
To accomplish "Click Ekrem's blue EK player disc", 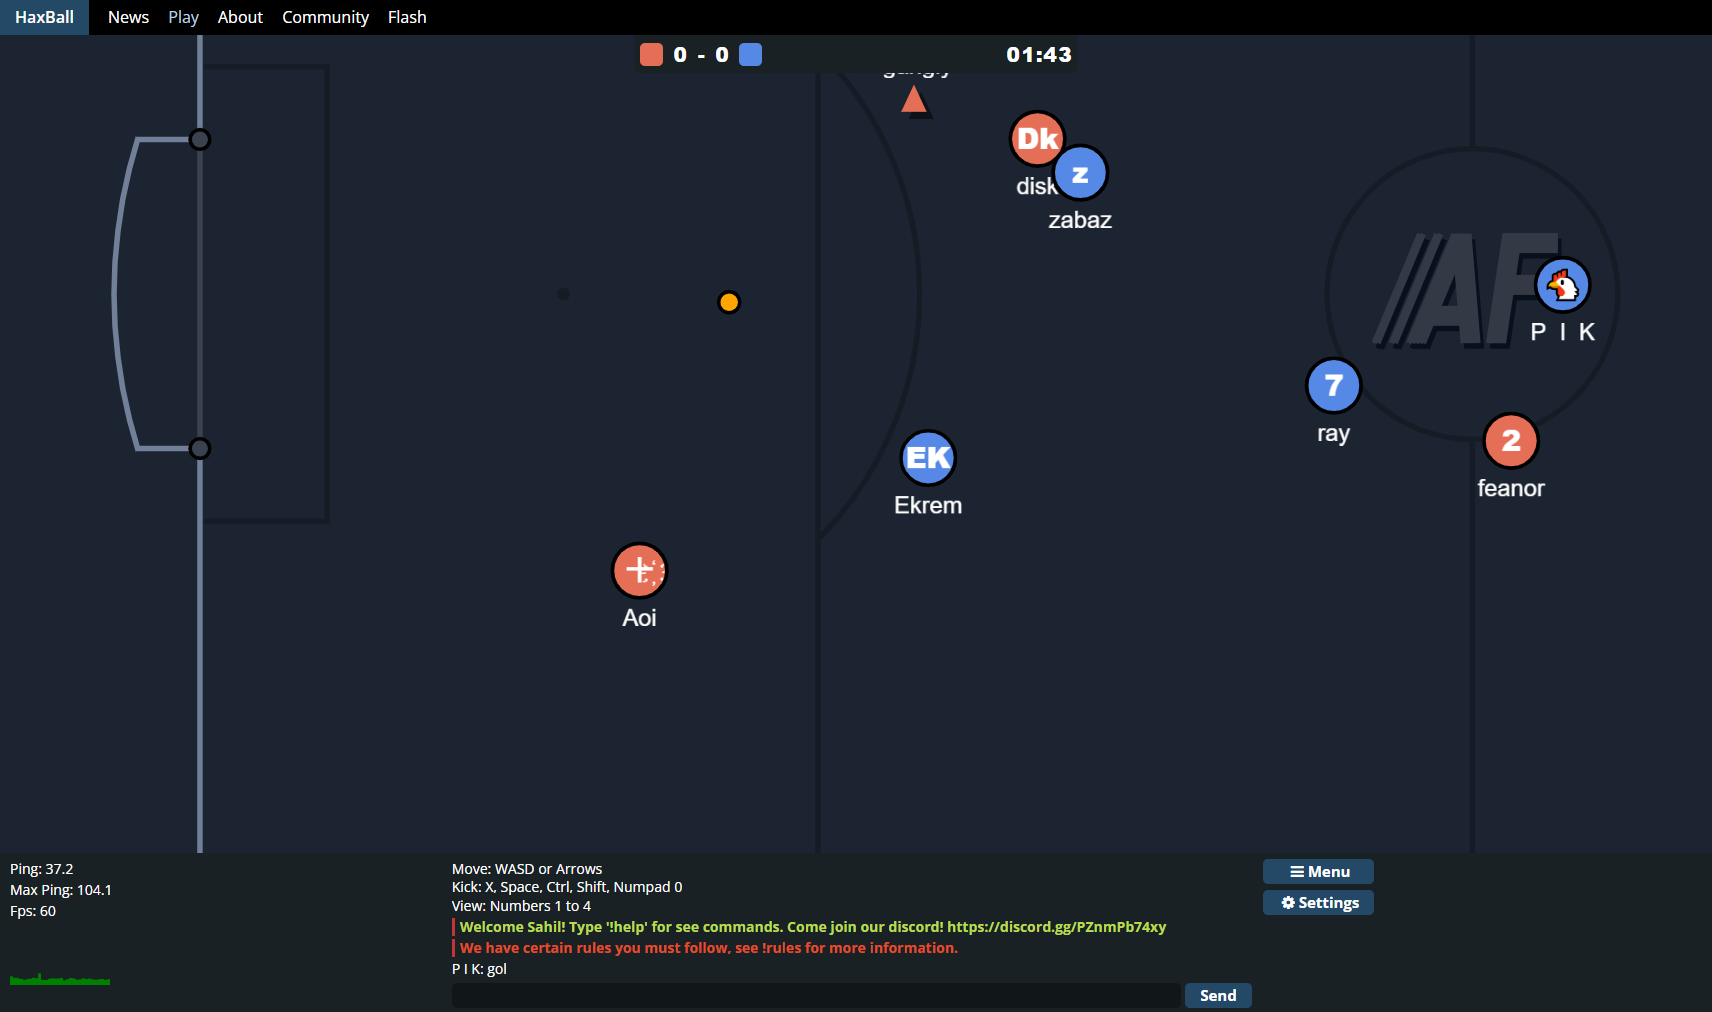I will coord(928,458).
